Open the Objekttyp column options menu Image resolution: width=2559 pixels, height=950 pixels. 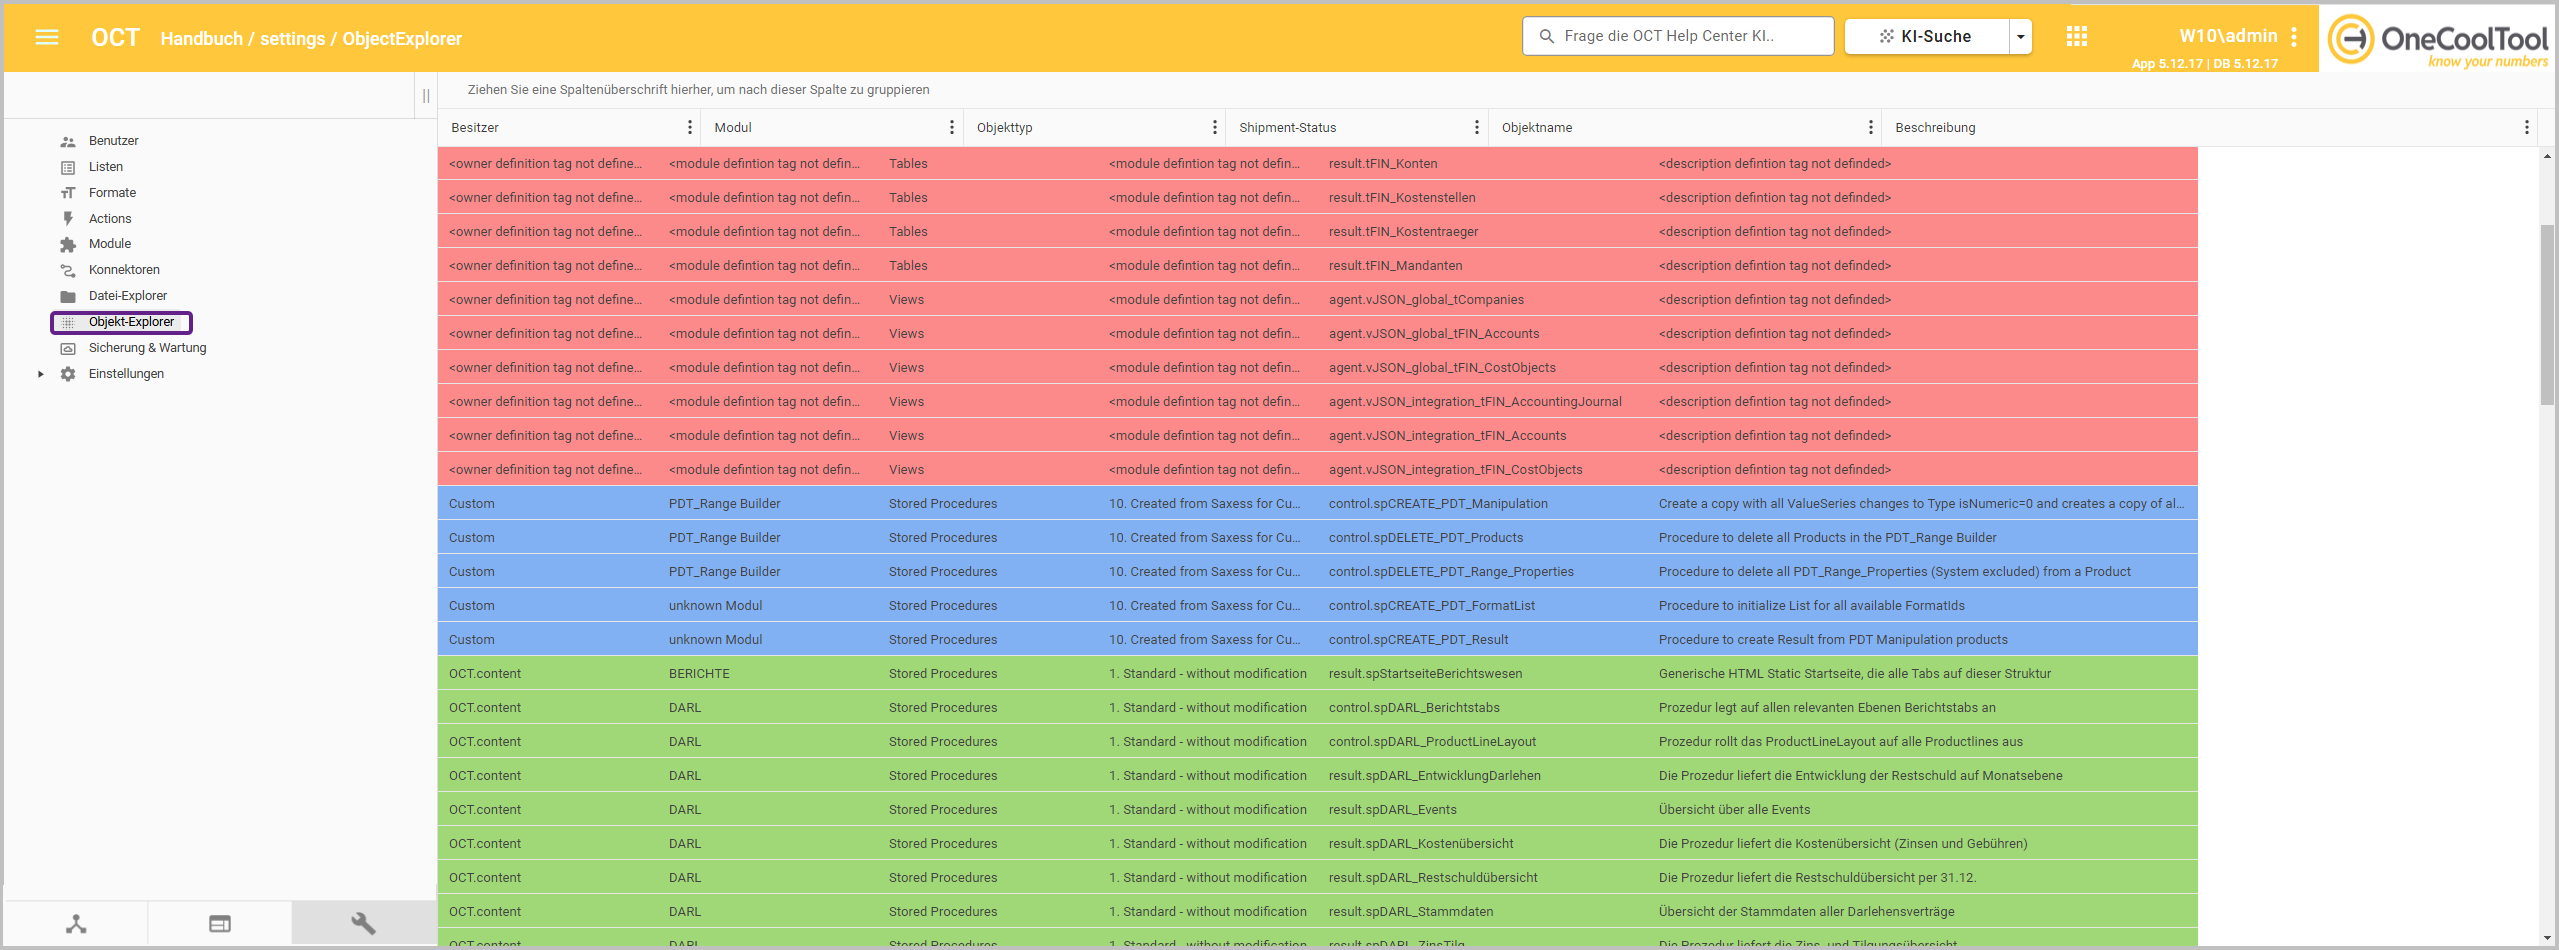click(x=1214, y=127)
